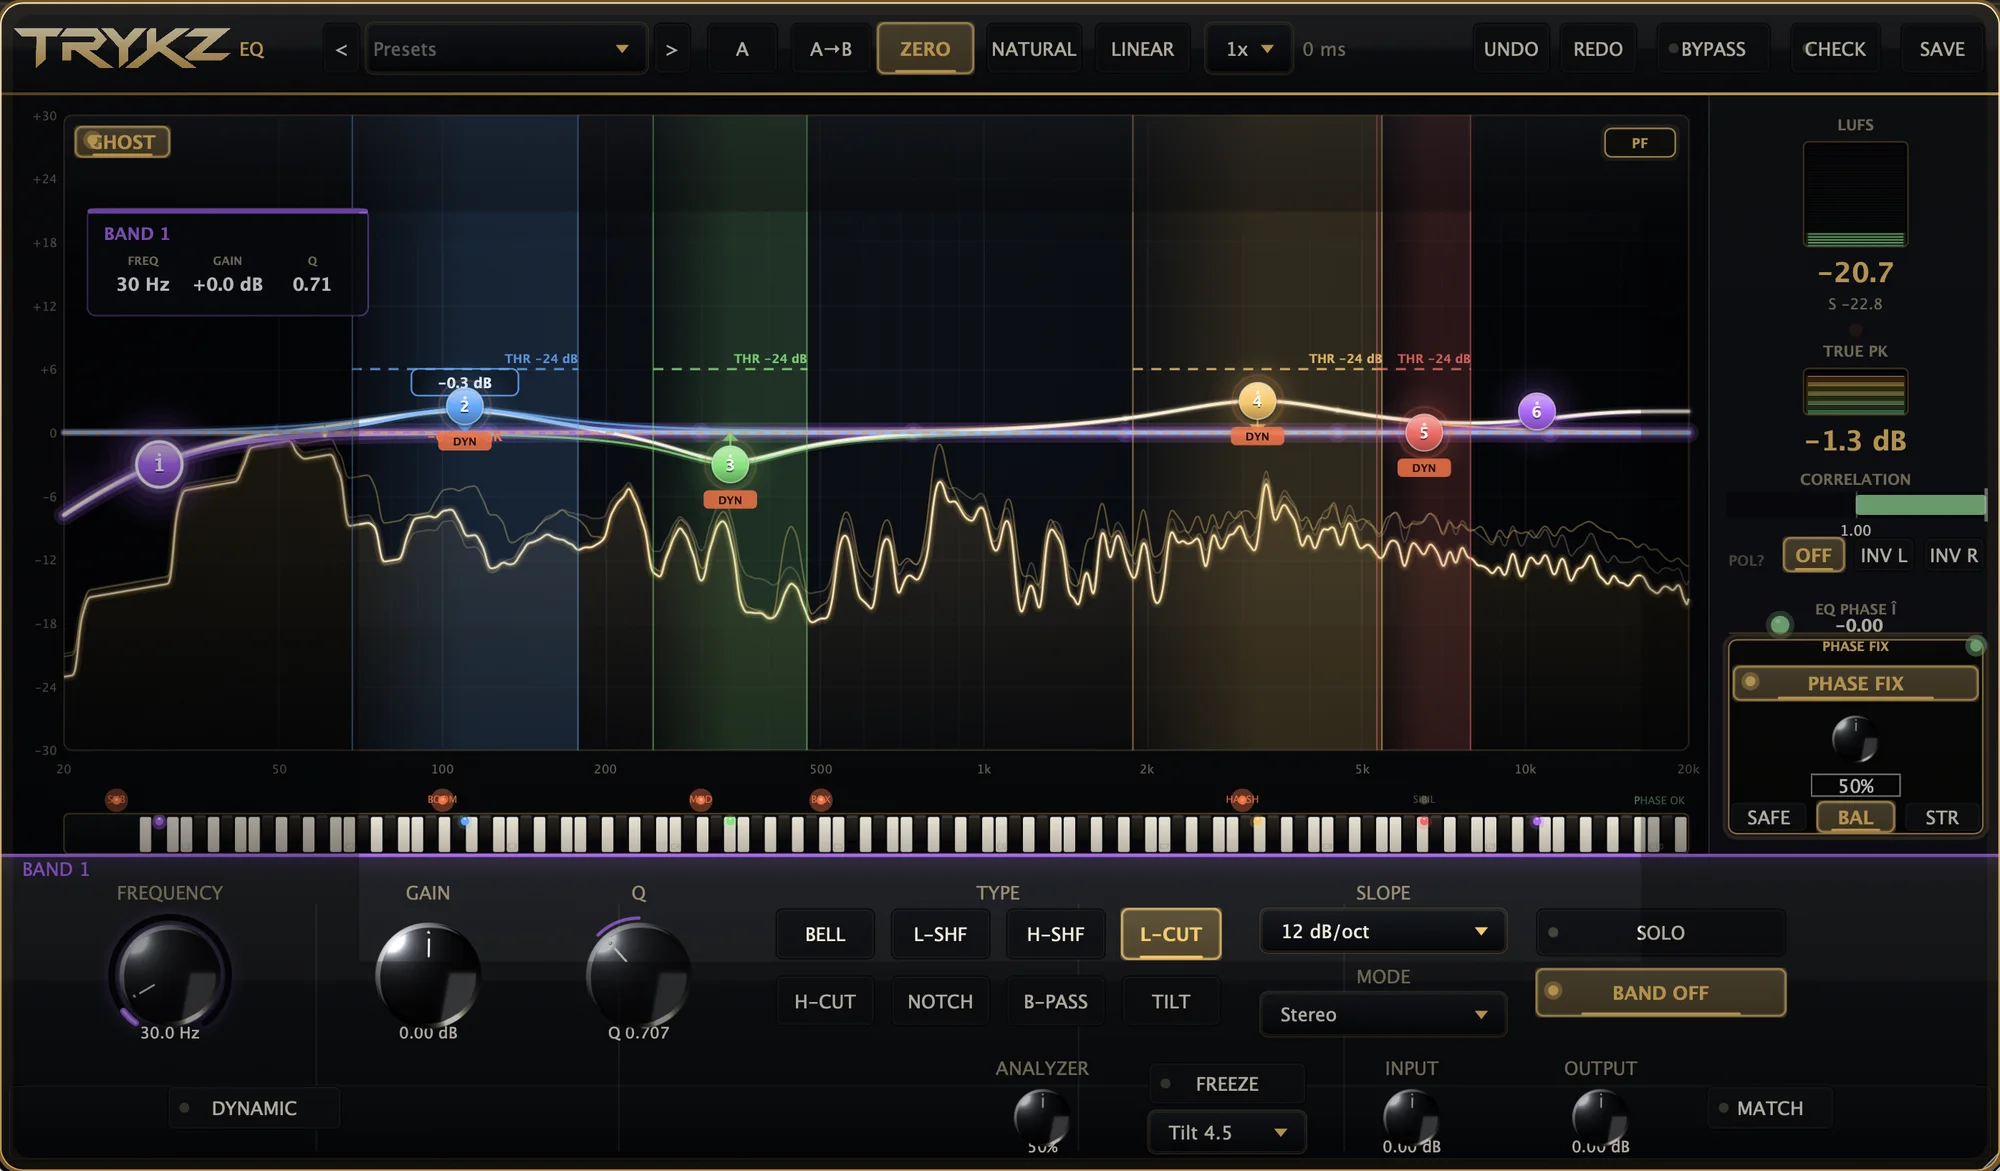The height and width of the screenshot is (1171, 2000).
Task: Click the BOX frequency zone marker
Action: (821, 799)
